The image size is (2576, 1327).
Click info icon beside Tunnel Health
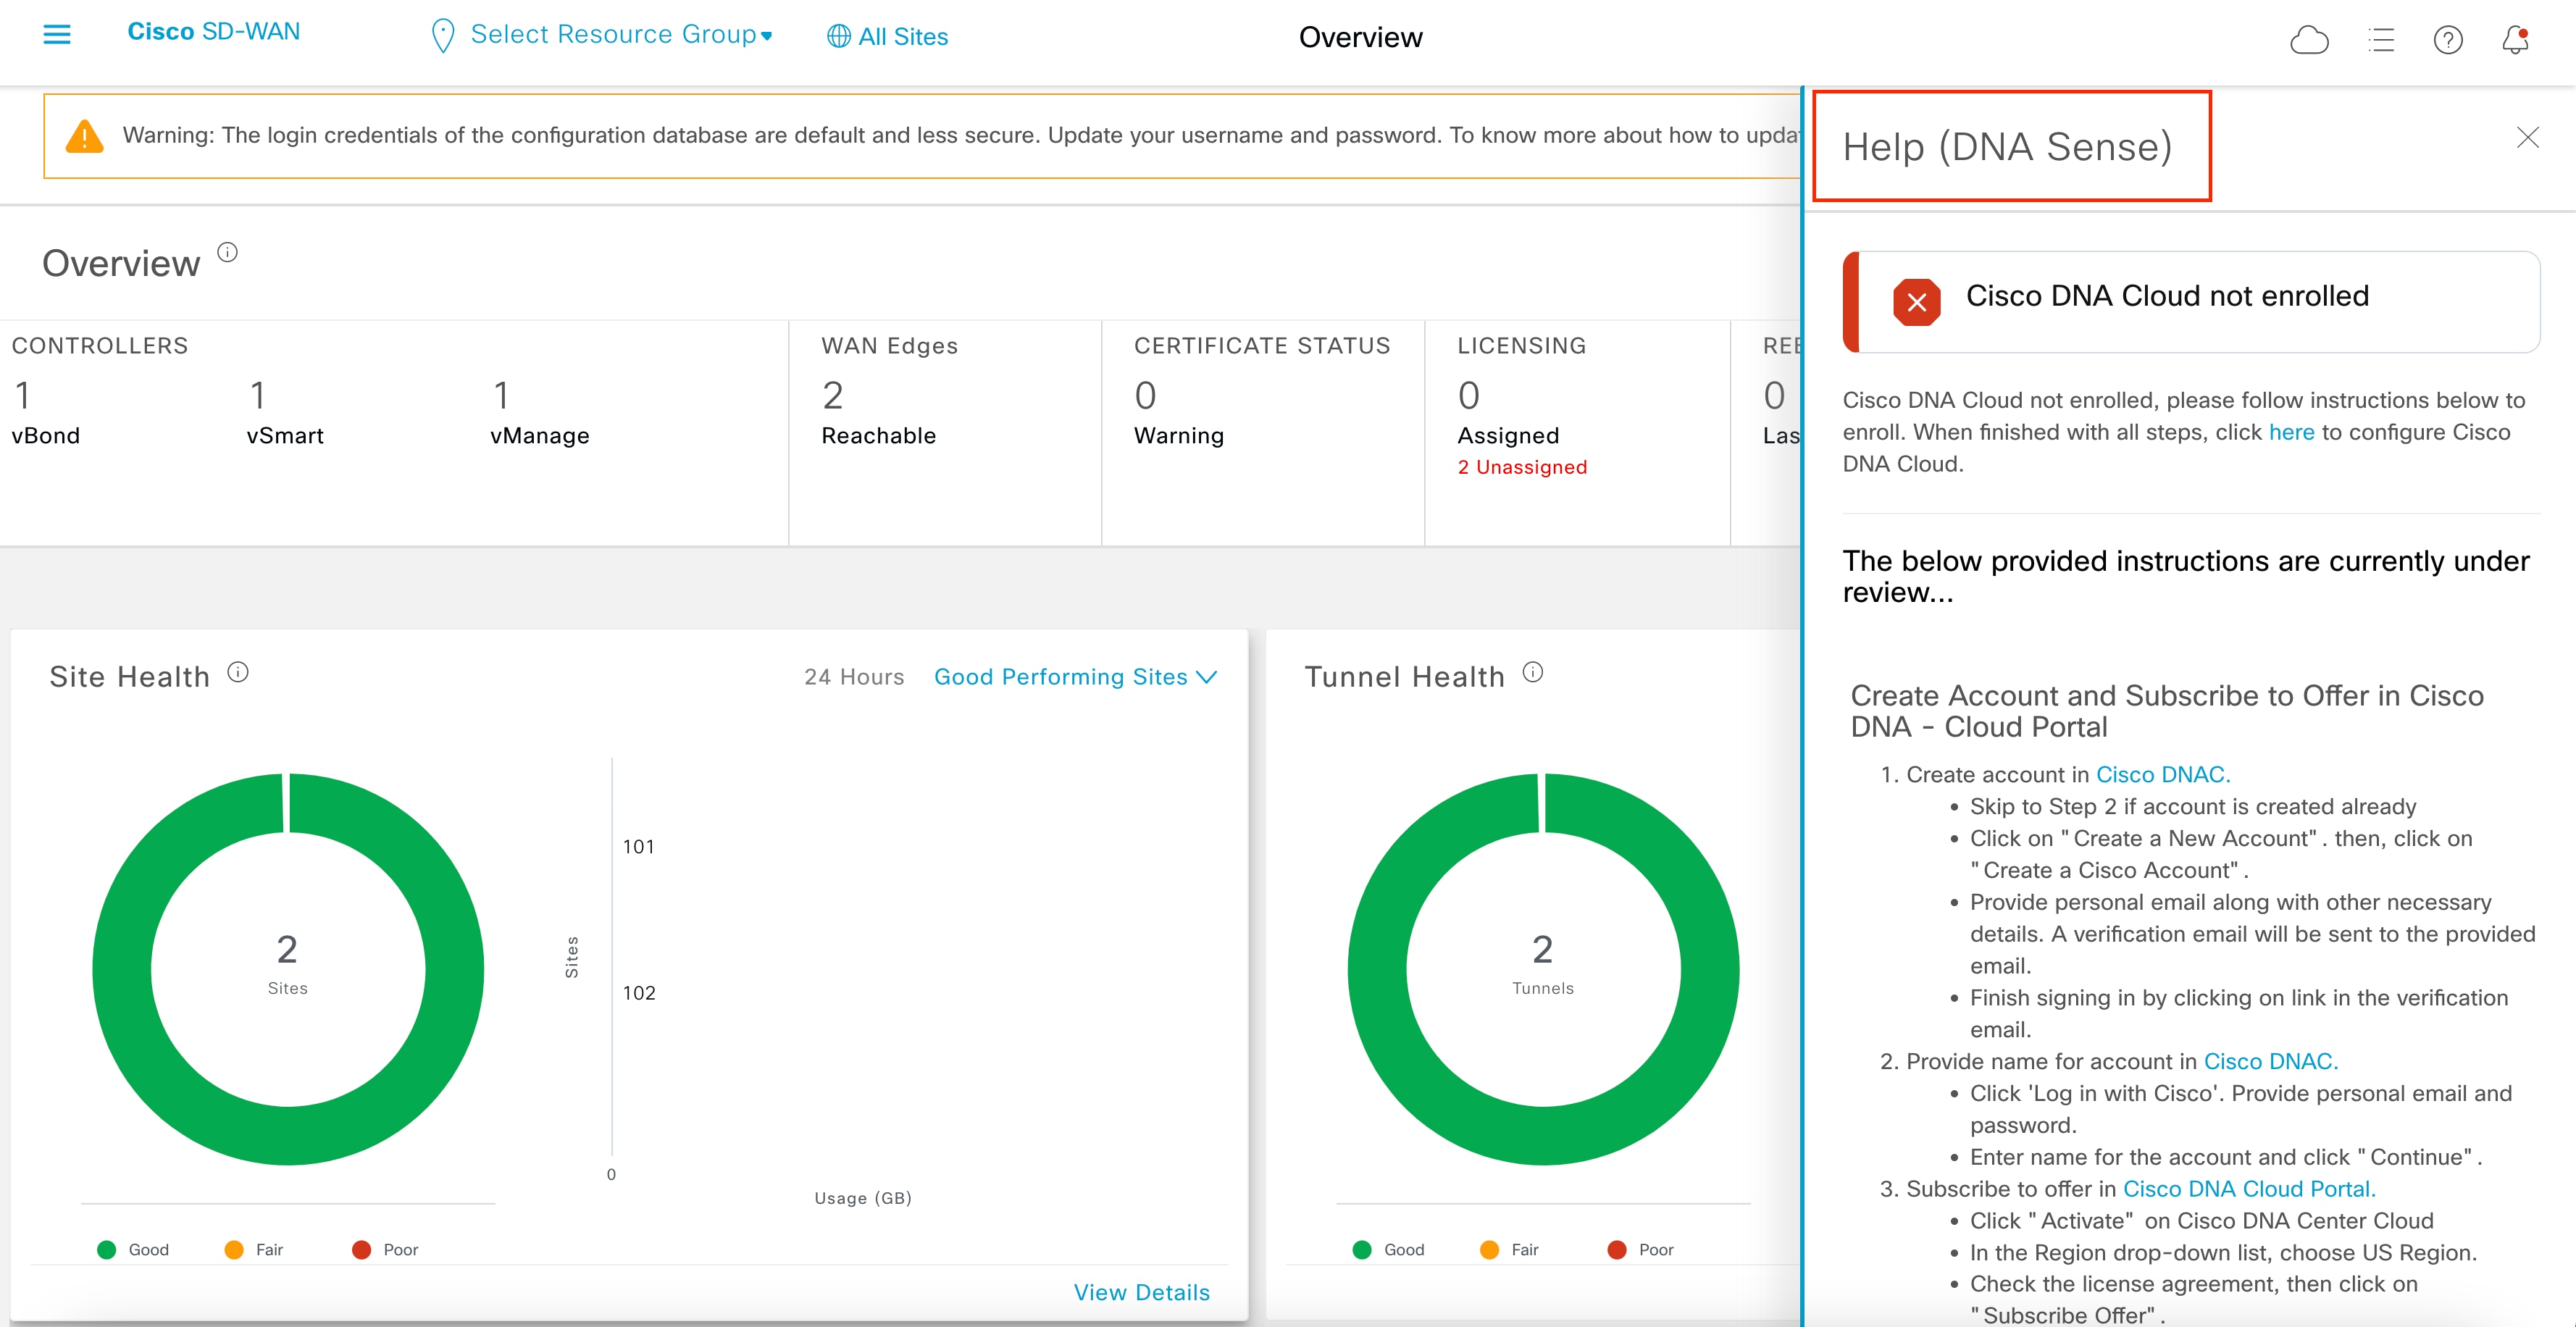[x=1533, y=672]
